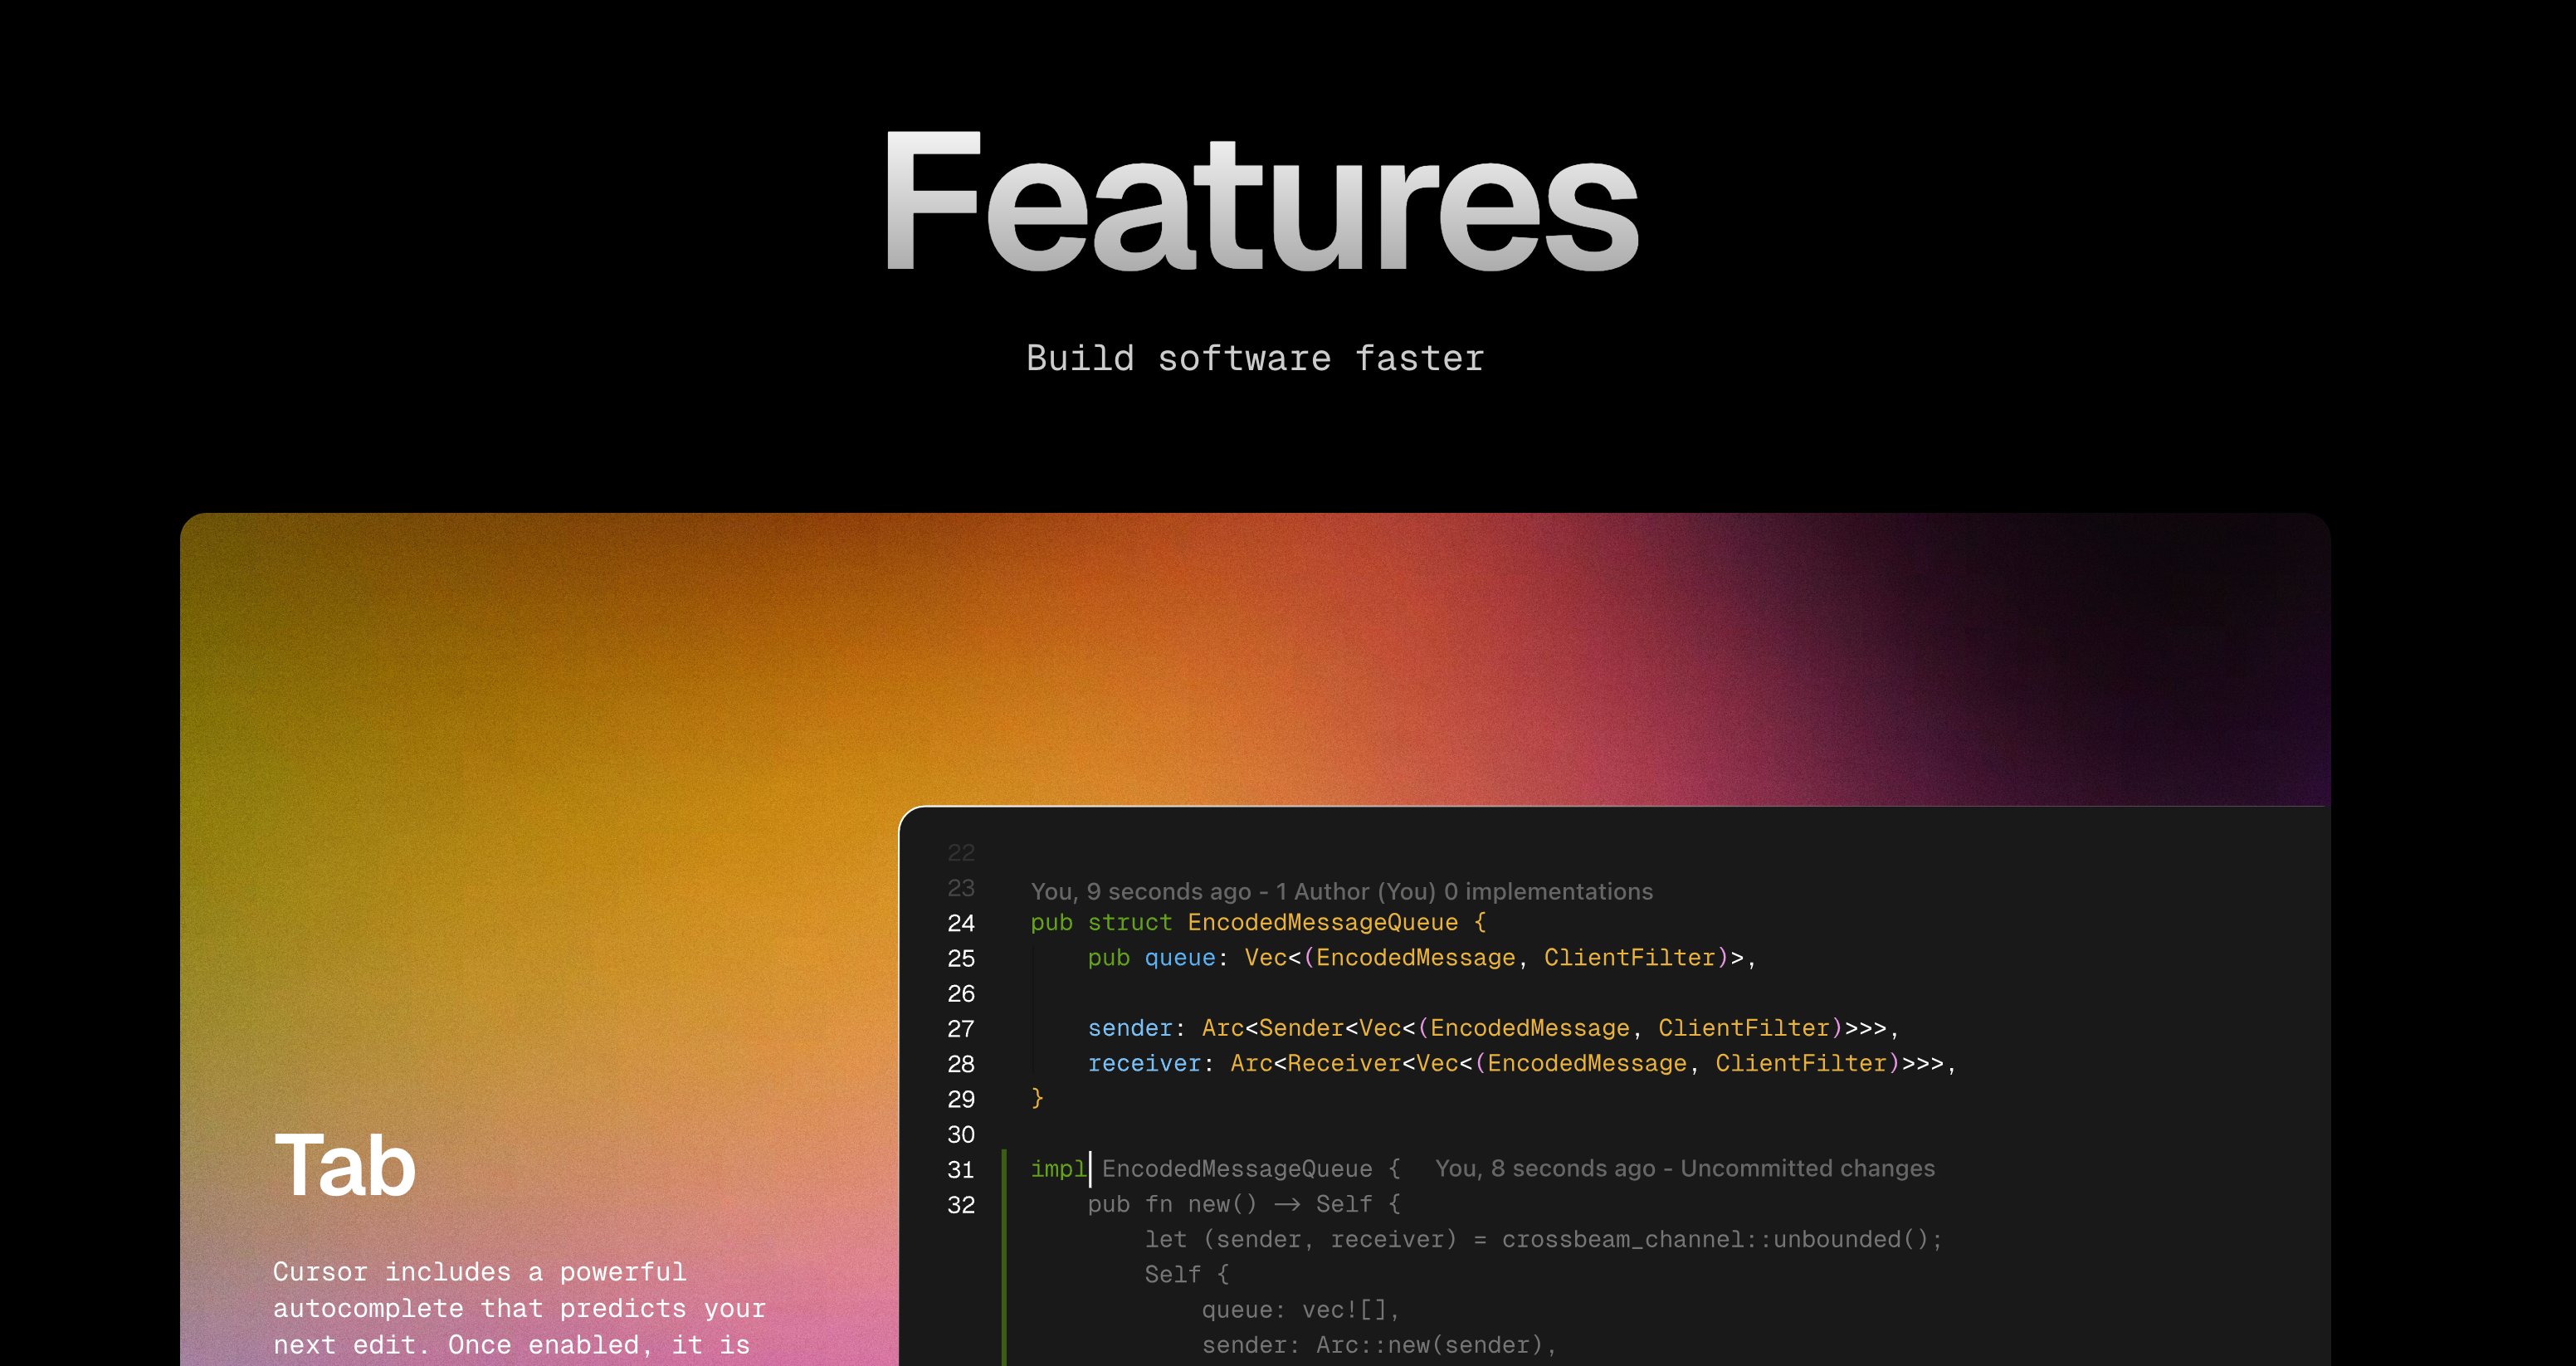Click the 'pub struct EncodedMessageQueue {' line
2576x1366 pixels.
[x=1258, y=922]
